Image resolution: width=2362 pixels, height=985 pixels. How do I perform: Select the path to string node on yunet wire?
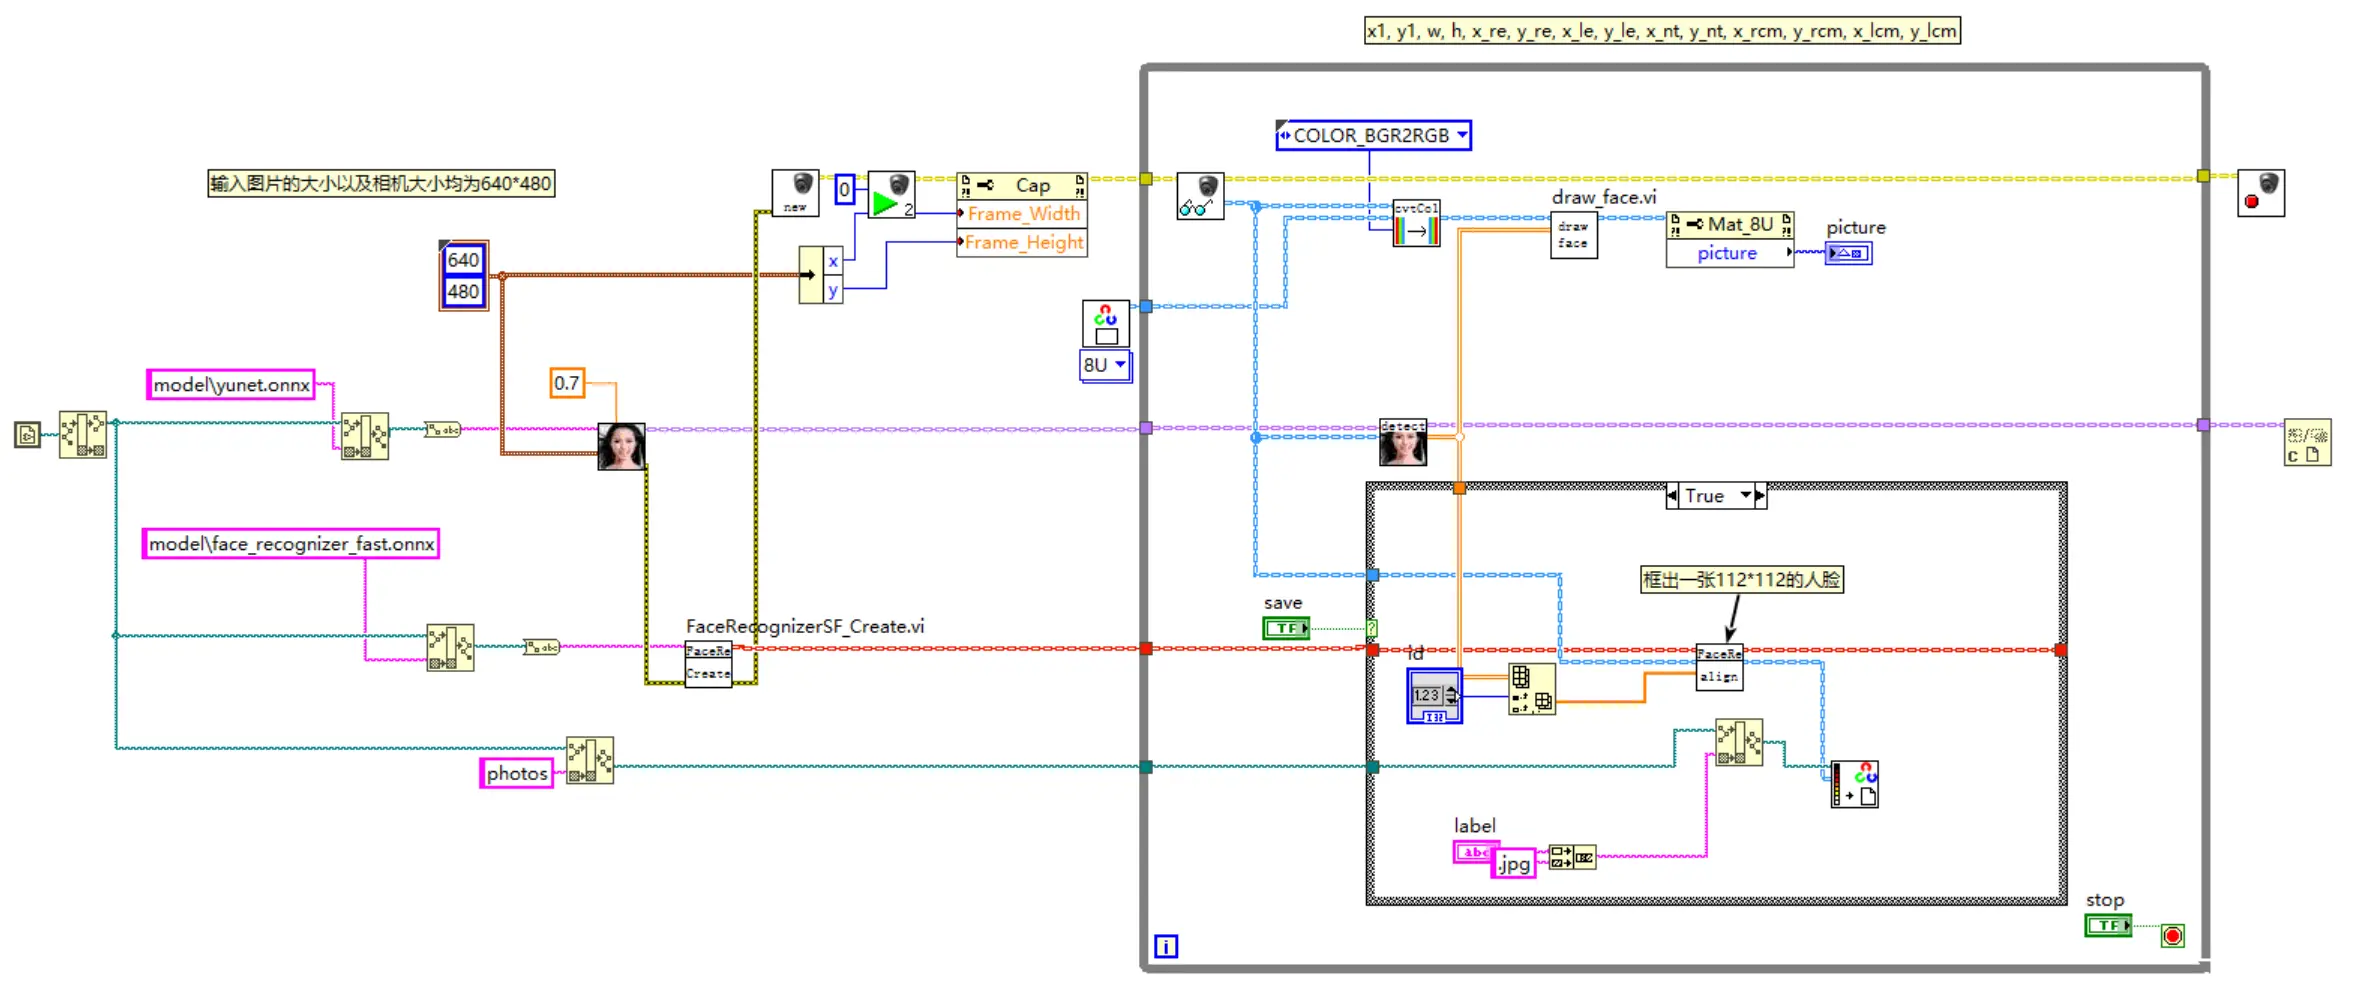442,429
